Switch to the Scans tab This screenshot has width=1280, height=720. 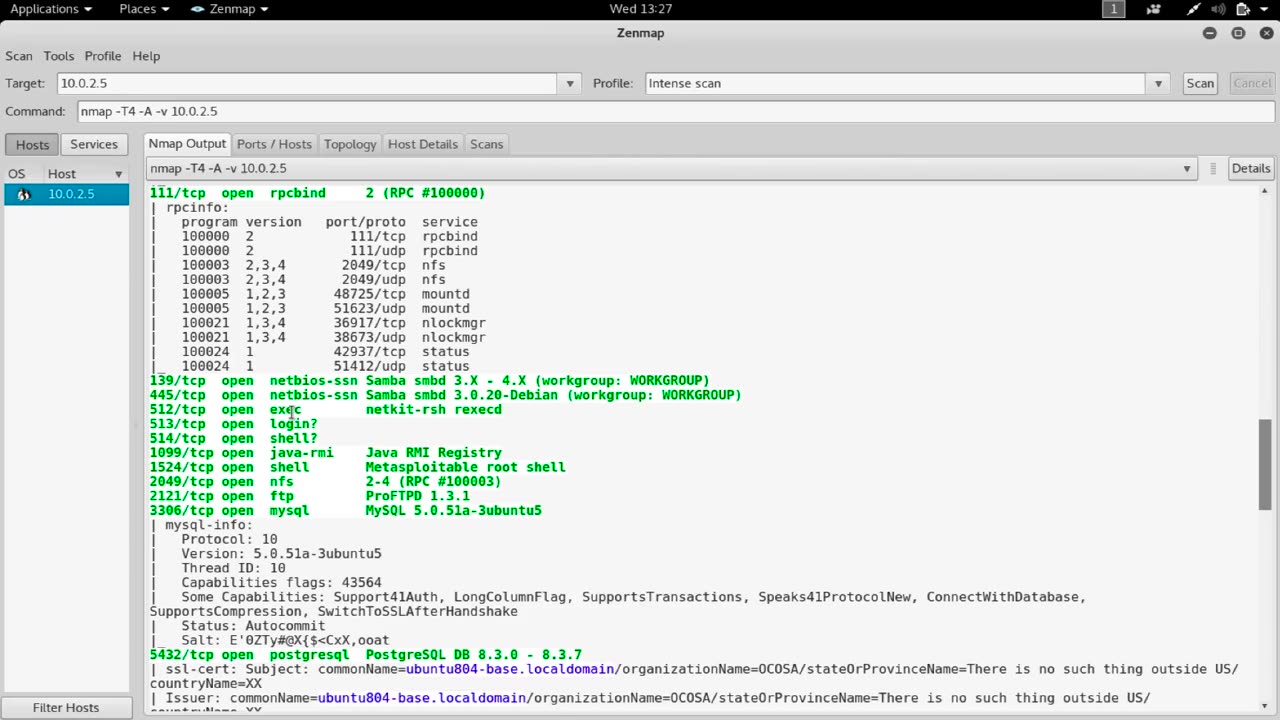pyautogui.click(x=487, y=144)
